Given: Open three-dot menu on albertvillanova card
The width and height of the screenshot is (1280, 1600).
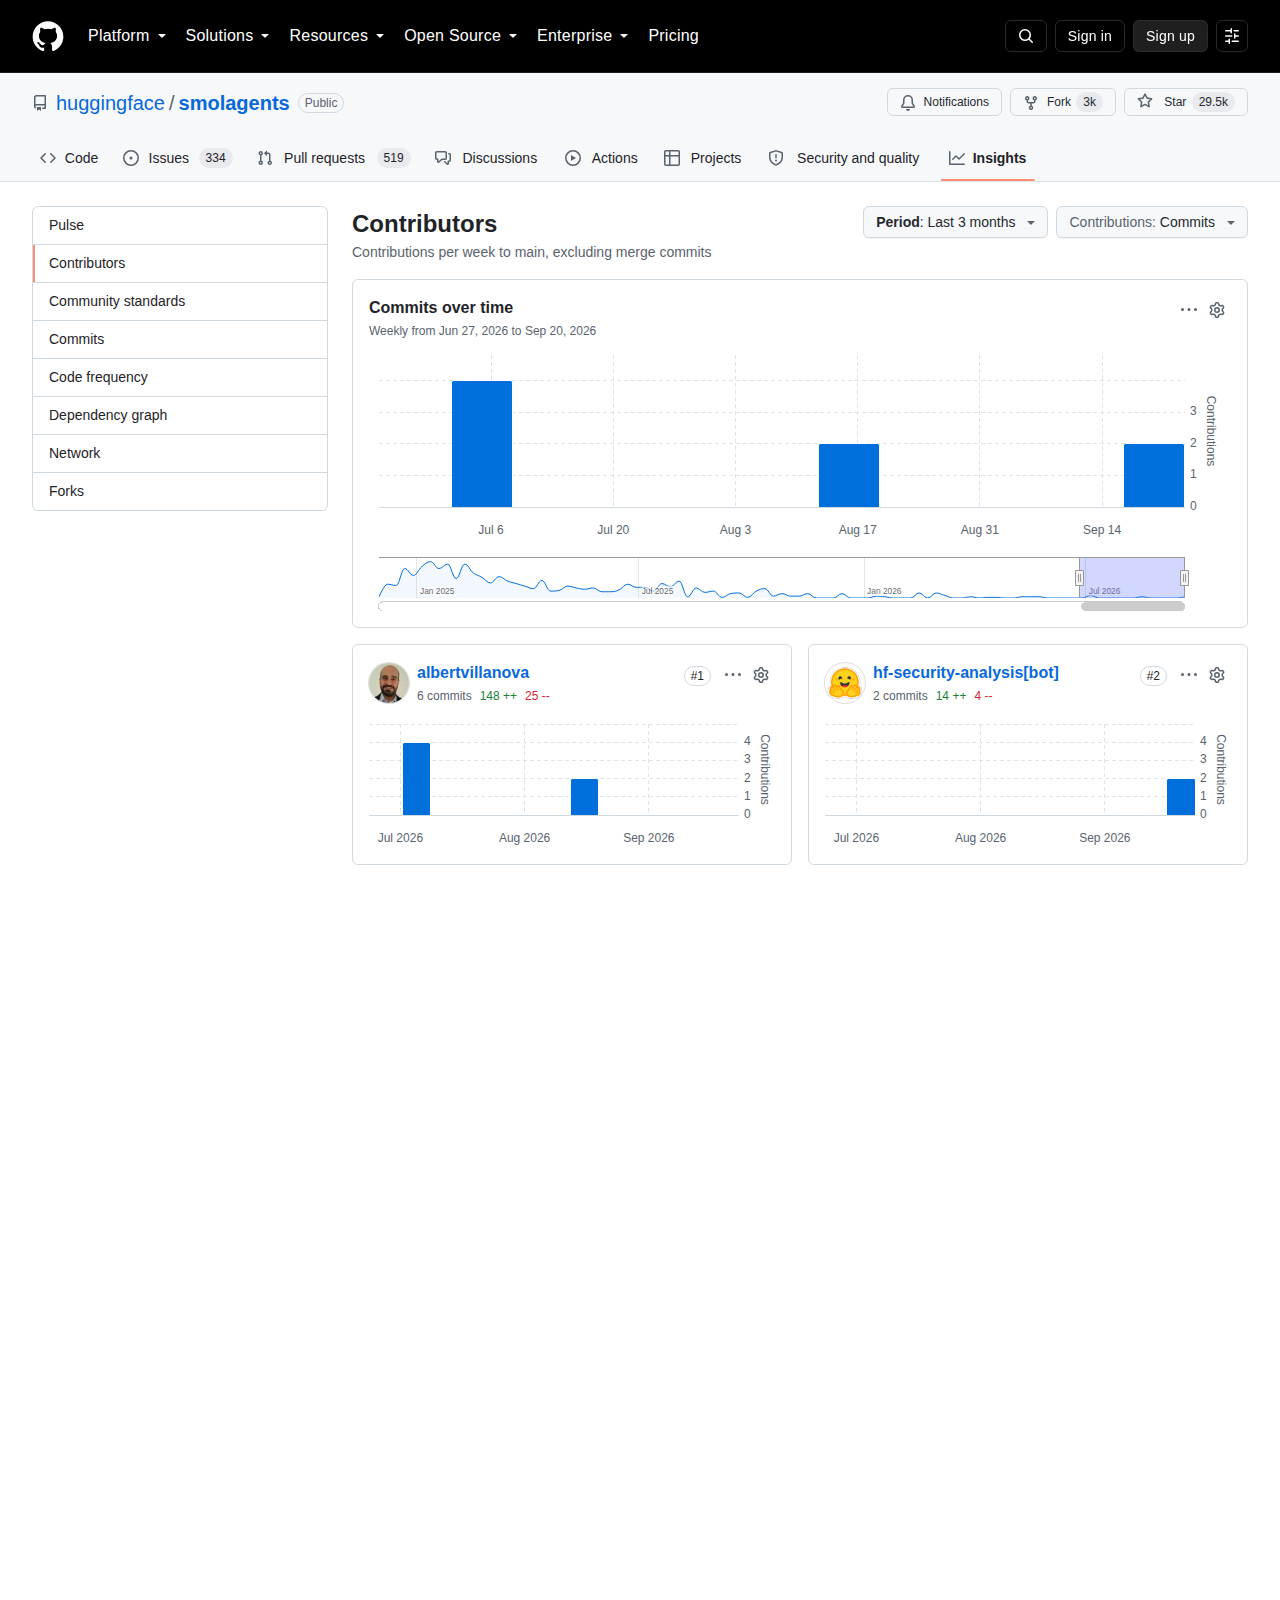Looking at the screenshot, I should (733, 675).
